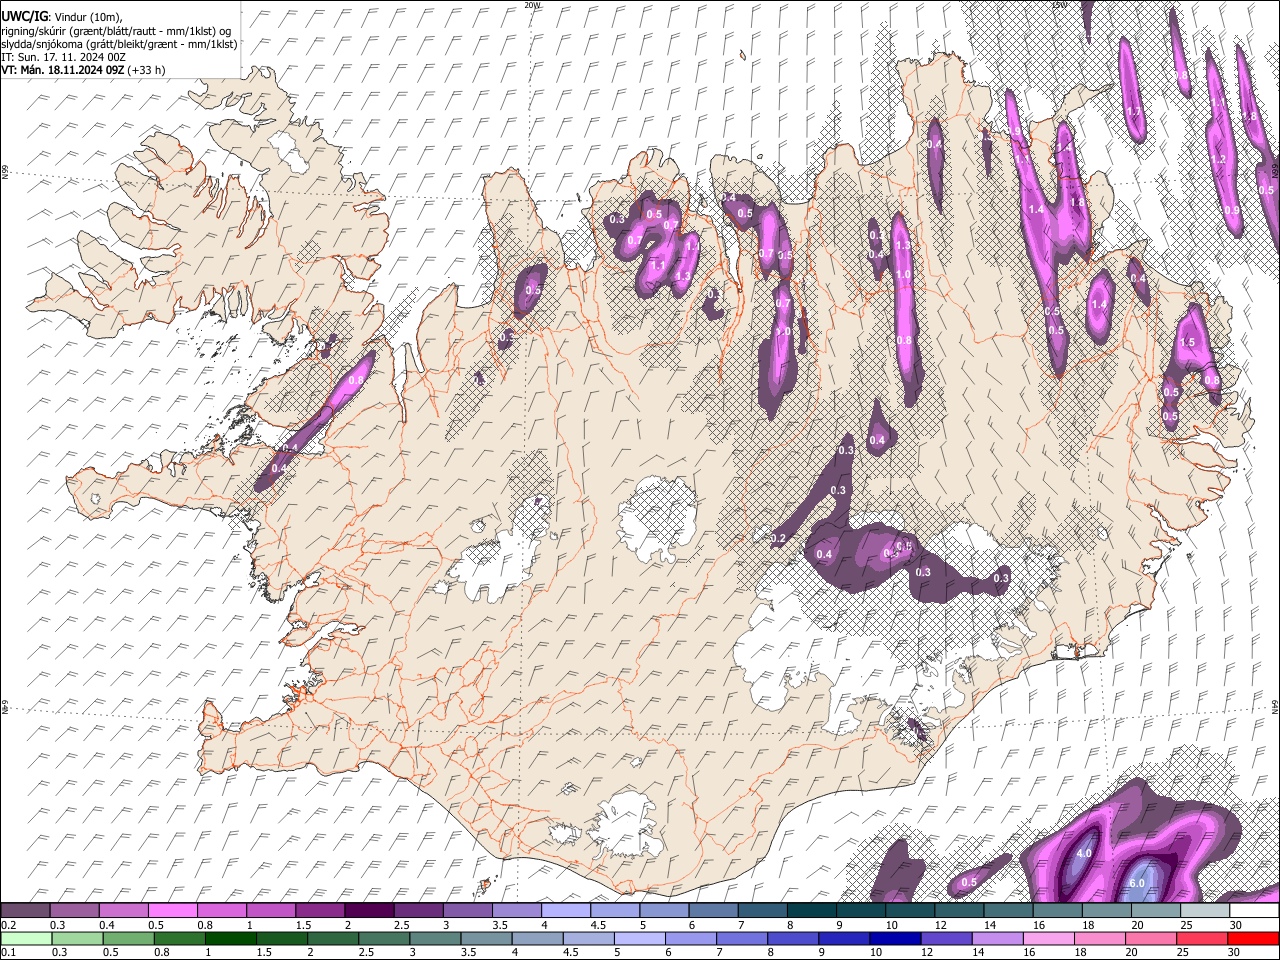Click the '64N' latitude label on right edge

click(1276, 705)
